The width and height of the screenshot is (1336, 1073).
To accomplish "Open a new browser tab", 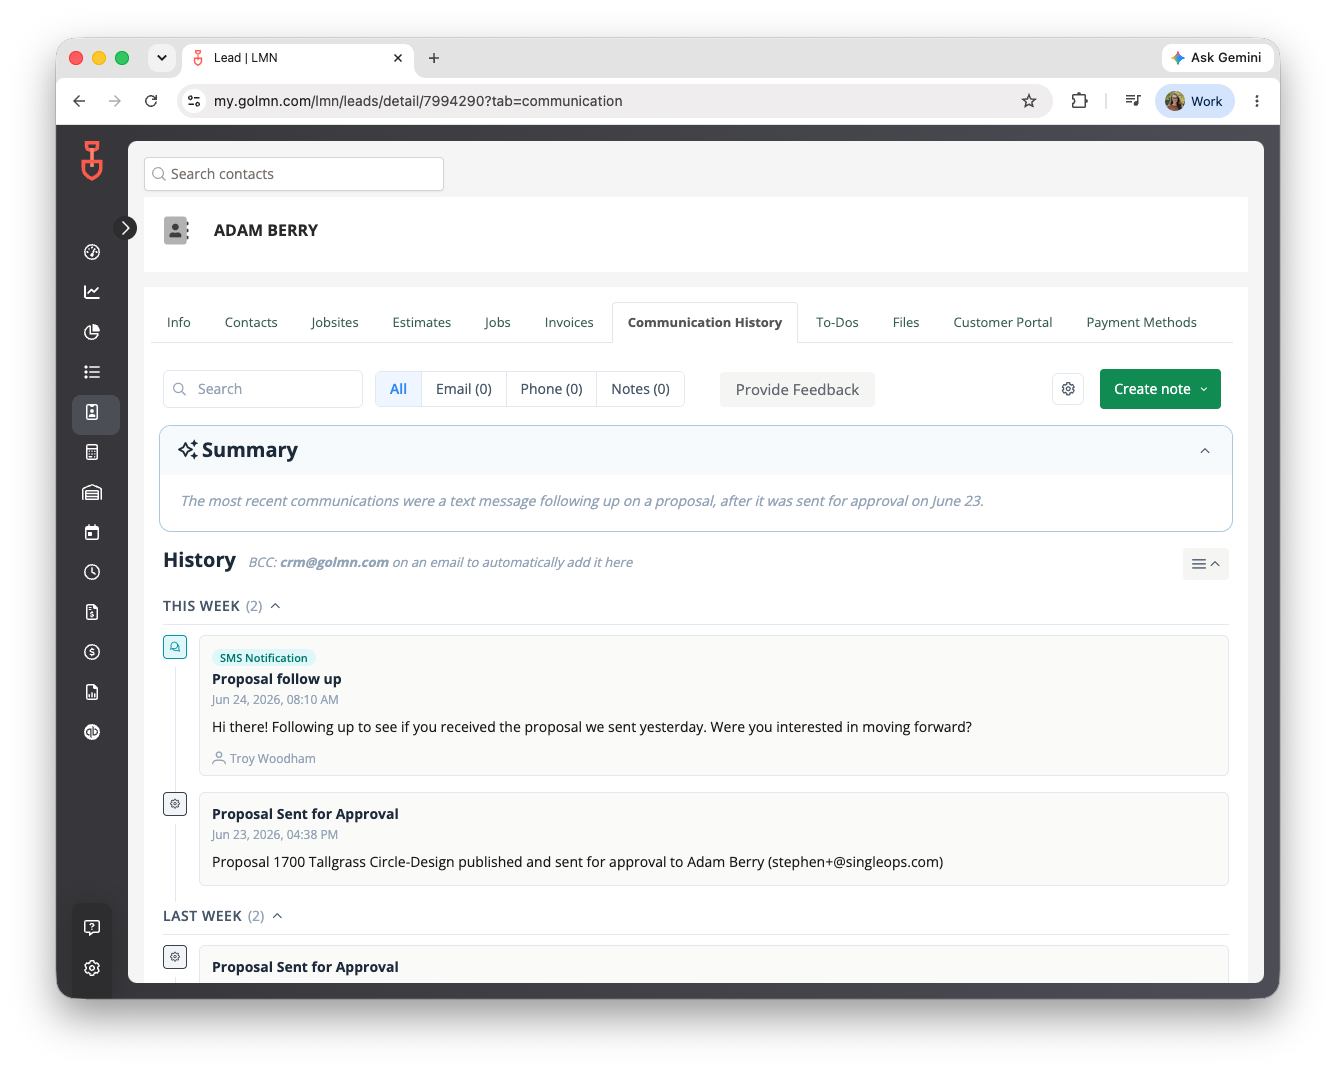I will tap(434, 58).
